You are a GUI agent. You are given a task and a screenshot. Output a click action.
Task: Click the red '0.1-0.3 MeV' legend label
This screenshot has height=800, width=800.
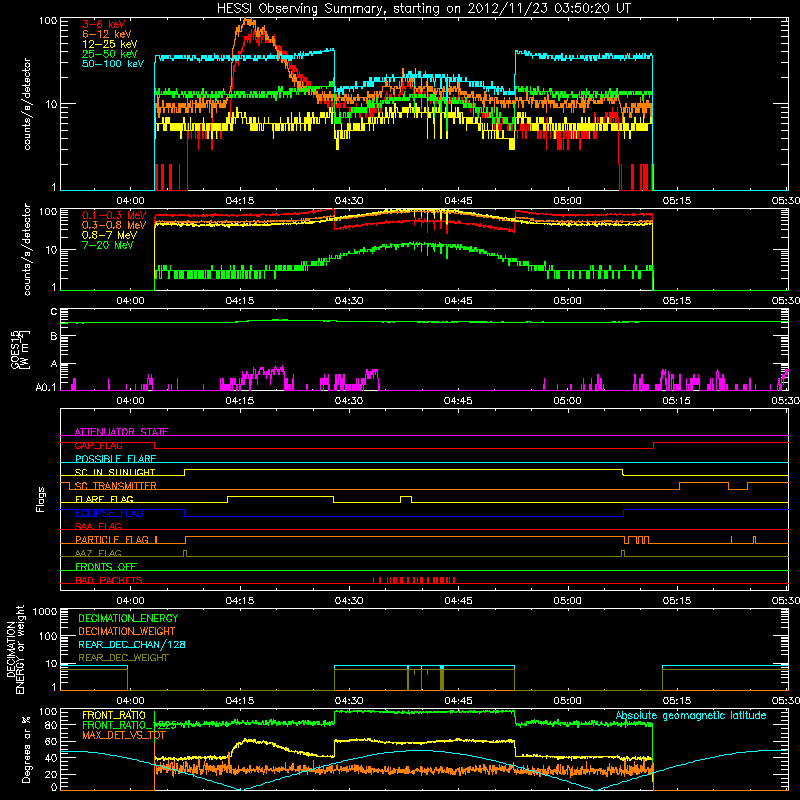[114, 215]
